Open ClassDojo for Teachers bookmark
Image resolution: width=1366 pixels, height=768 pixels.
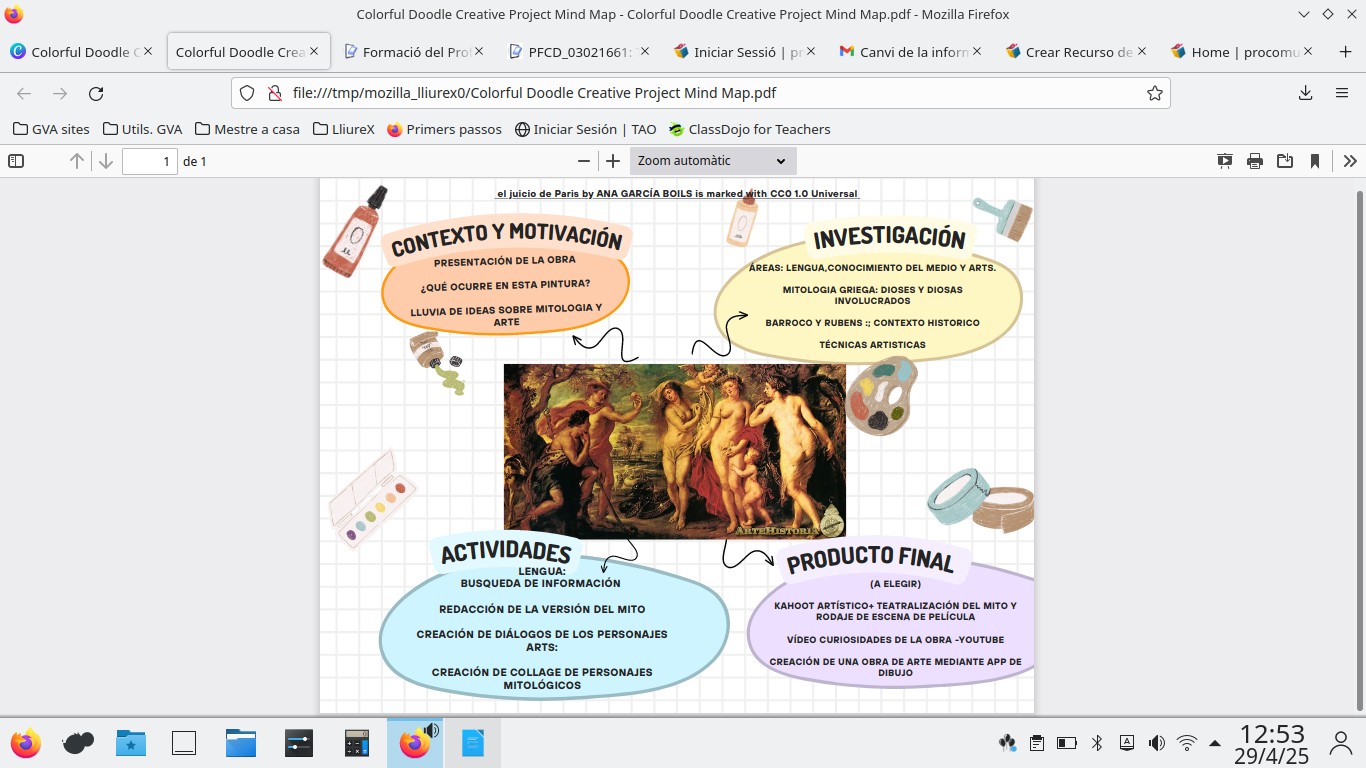(749, 129)
